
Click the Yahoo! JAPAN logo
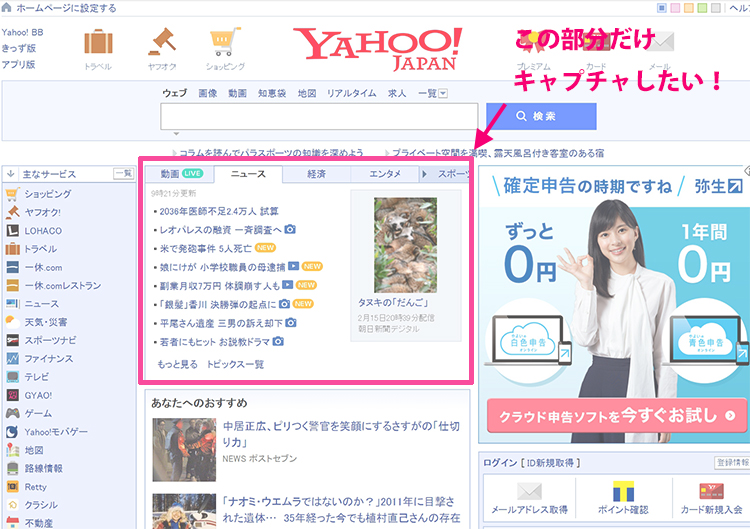pyautogui.click(x=378, y=49)
